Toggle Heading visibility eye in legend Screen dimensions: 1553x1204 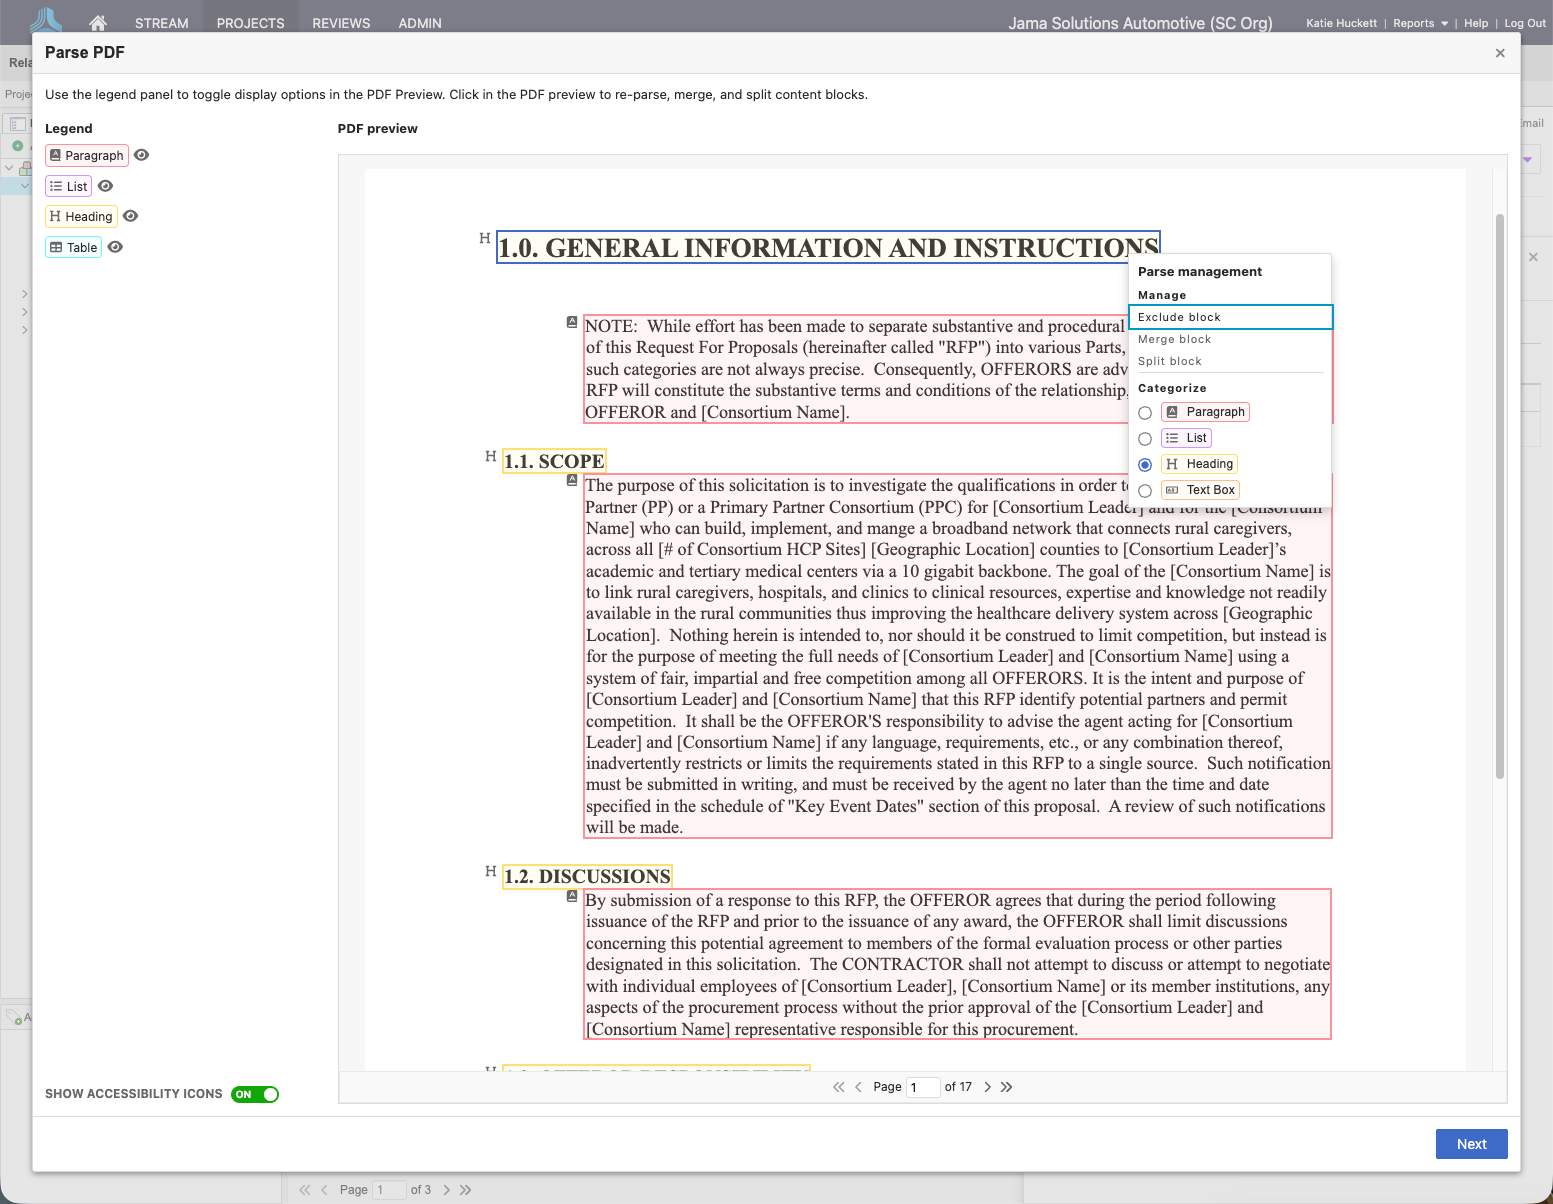(130, 216)
